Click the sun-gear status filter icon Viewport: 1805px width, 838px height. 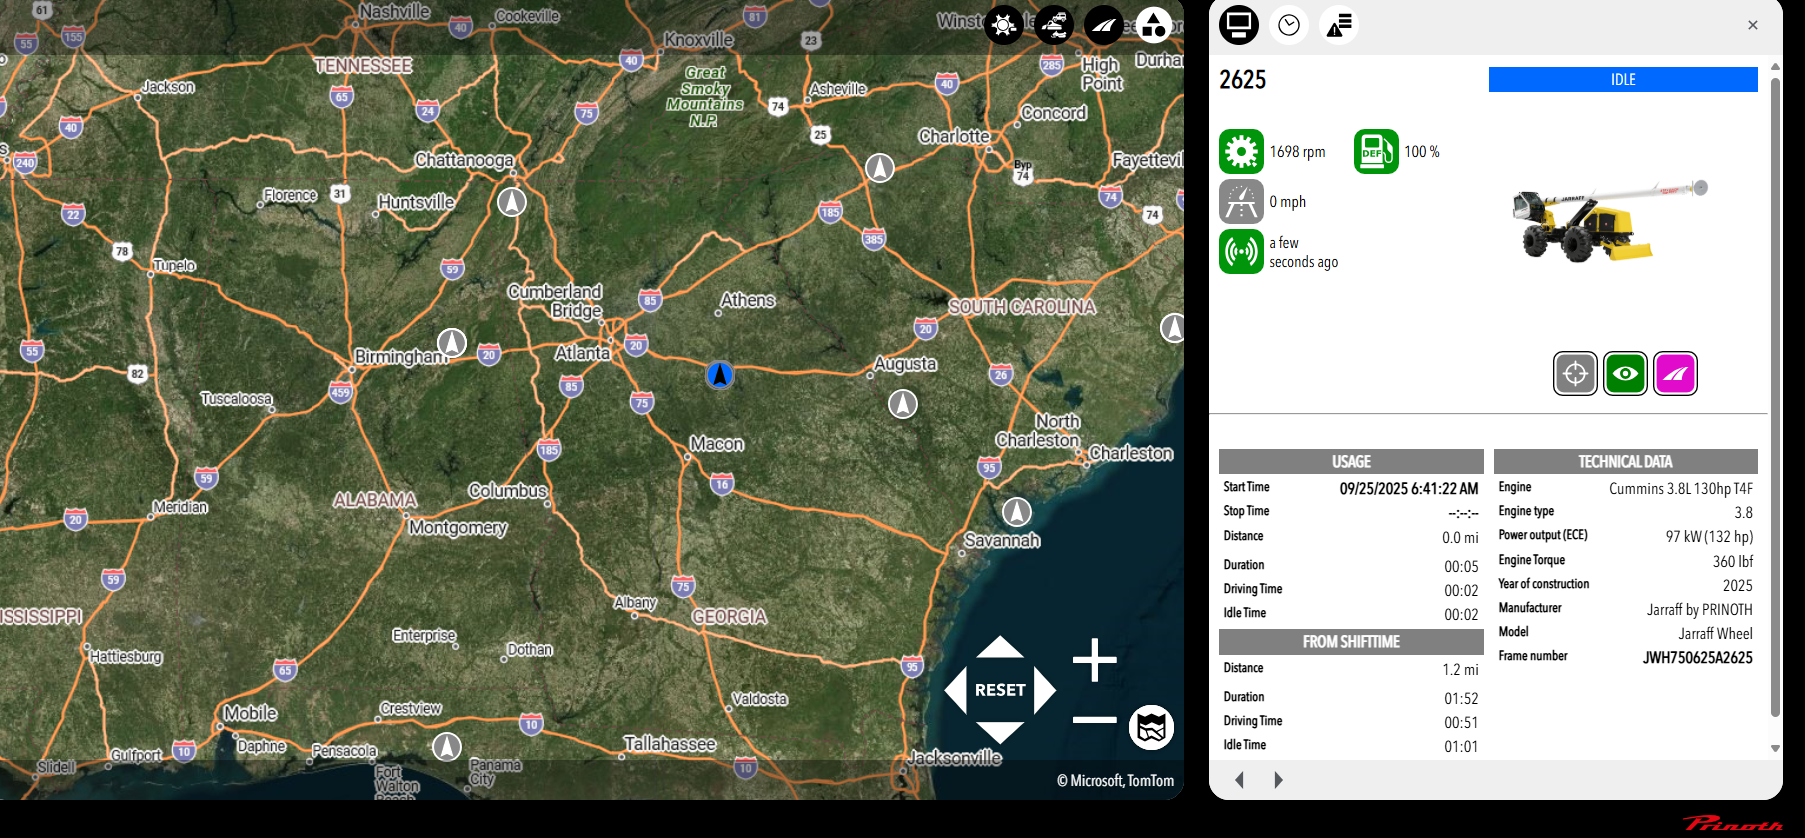pos(1003,25)
